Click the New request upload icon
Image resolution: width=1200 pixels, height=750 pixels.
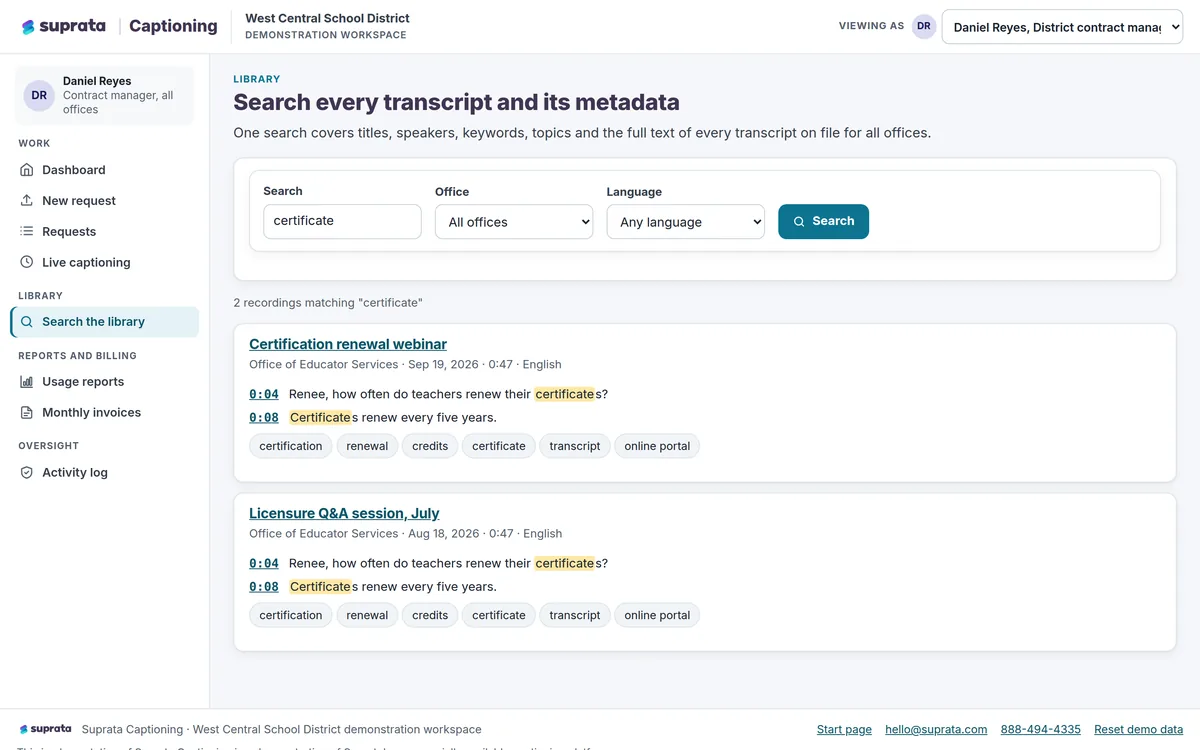[x=27, y=201]
